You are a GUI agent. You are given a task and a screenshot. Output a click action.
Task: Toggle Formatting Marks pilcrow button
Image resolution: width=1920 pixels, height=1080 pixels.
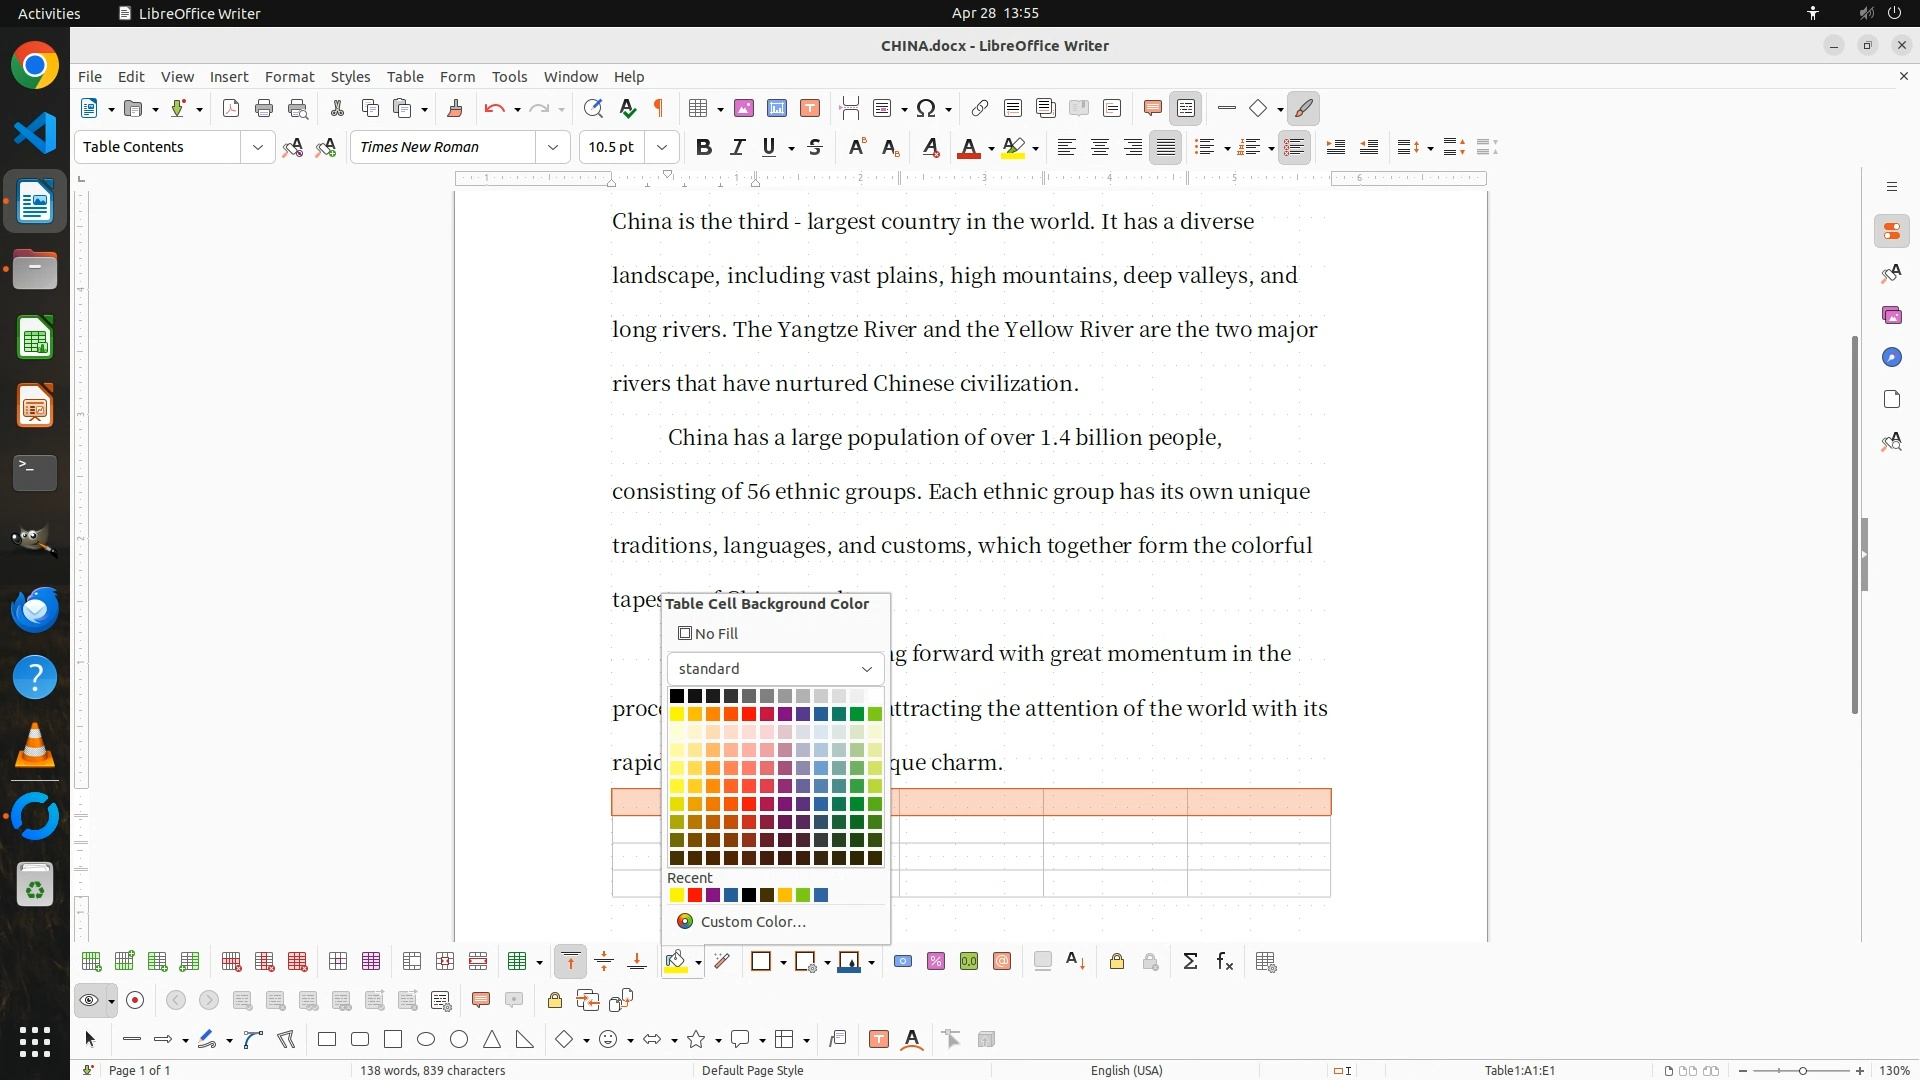pyautogui.click(x=659, y=108)
